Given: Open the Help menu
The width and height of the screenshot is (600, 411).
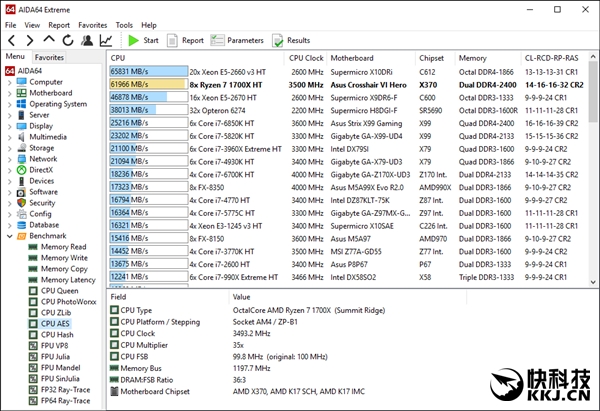Looking at the screenshot, I should 149,25.
